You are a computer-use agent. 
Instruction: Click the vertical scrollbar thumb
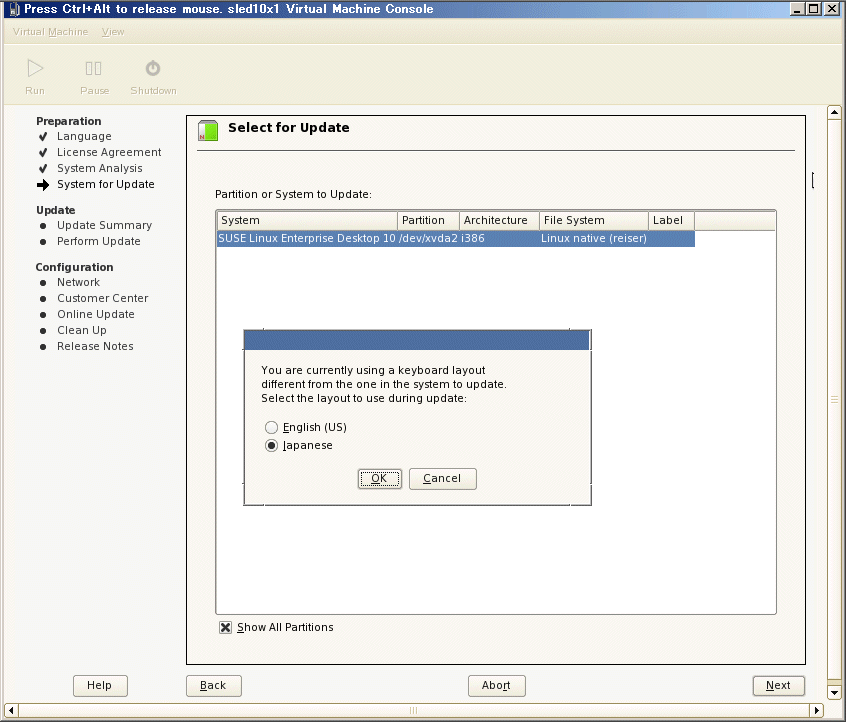834,400
